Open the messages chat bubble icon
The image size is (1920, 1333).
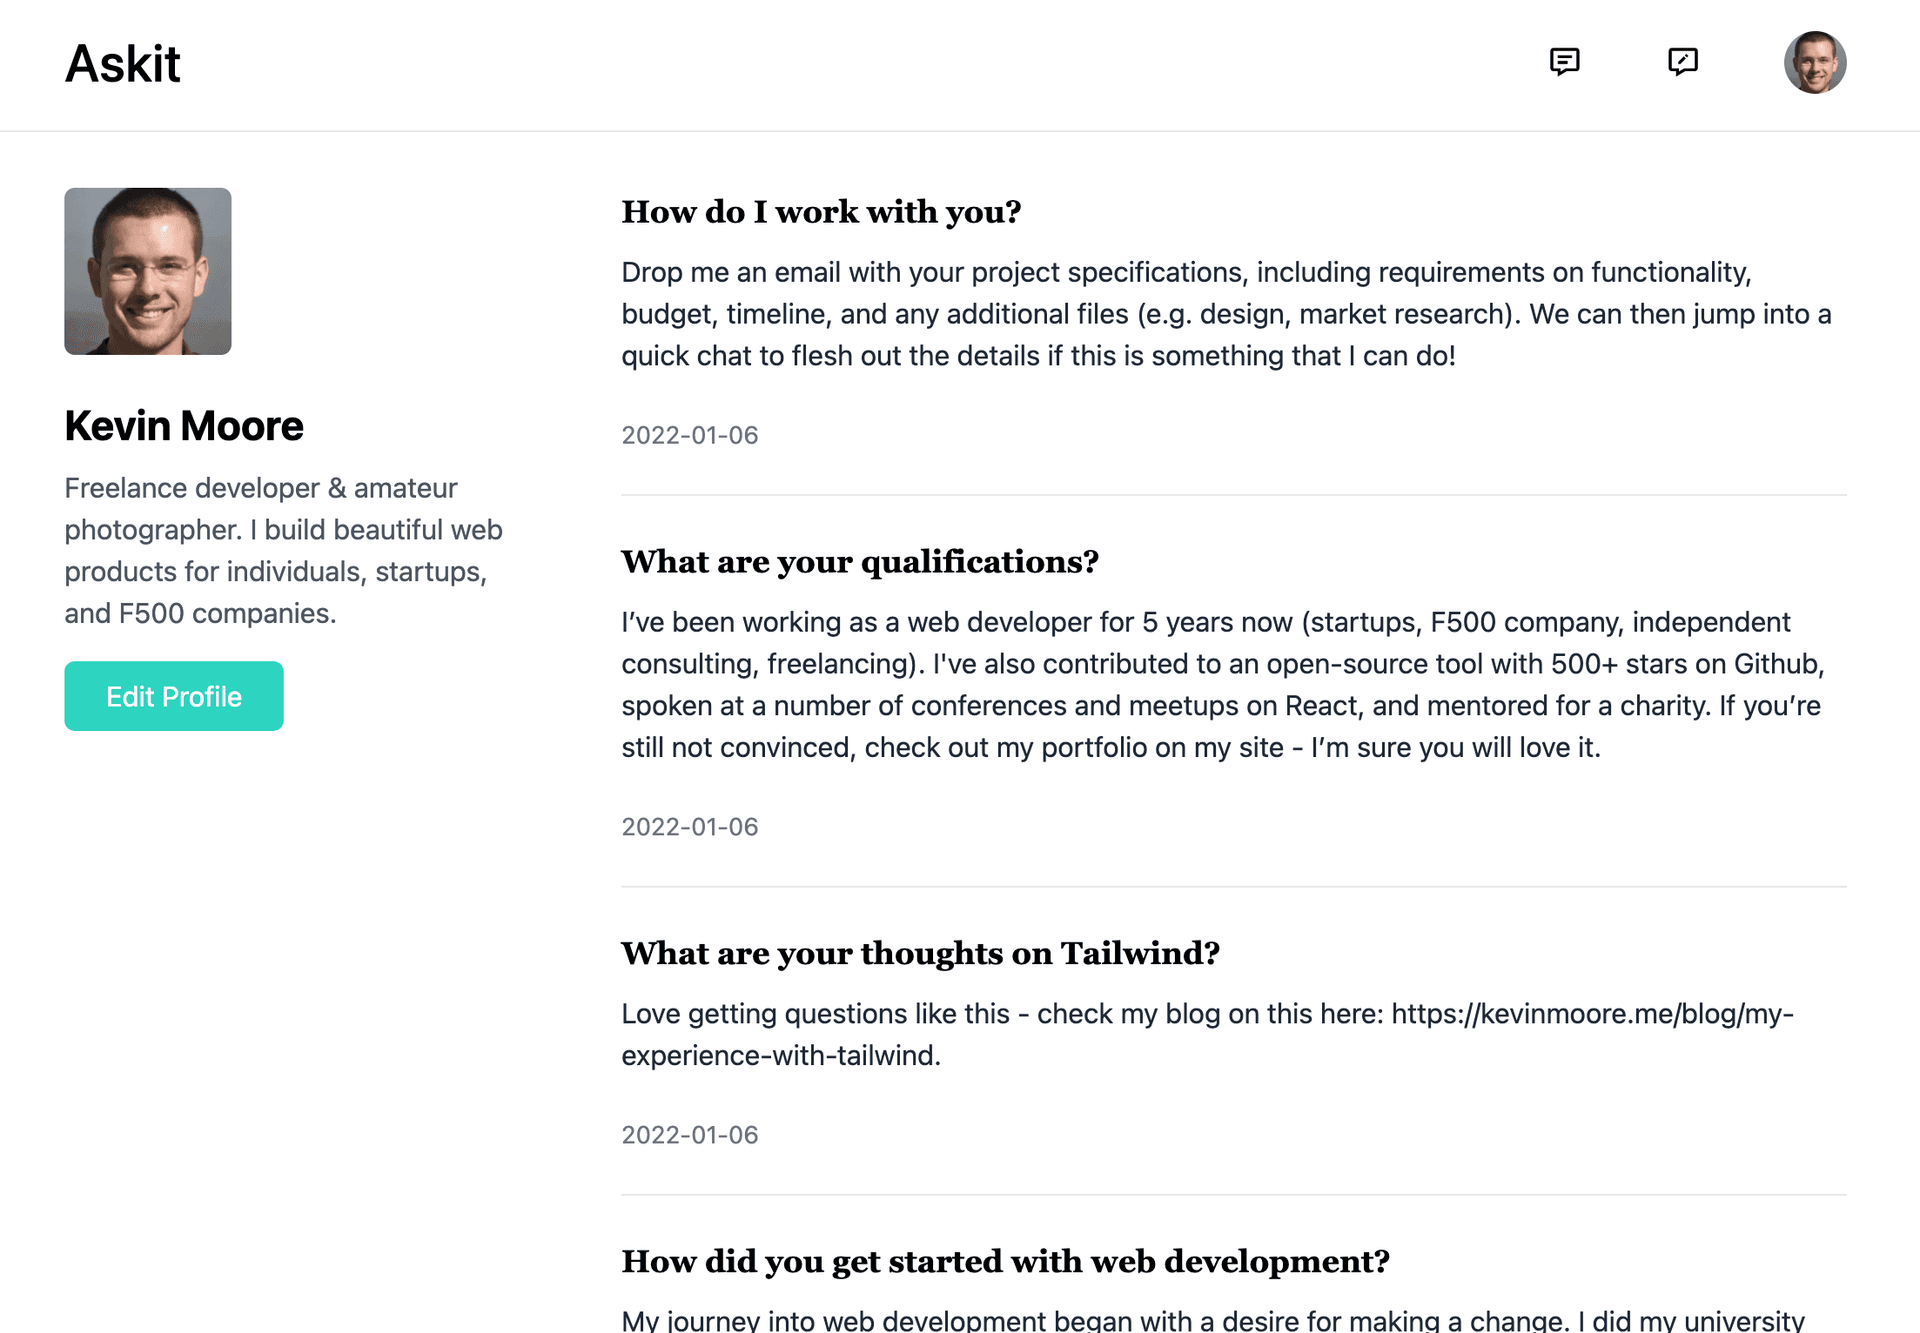[1564, 62]
